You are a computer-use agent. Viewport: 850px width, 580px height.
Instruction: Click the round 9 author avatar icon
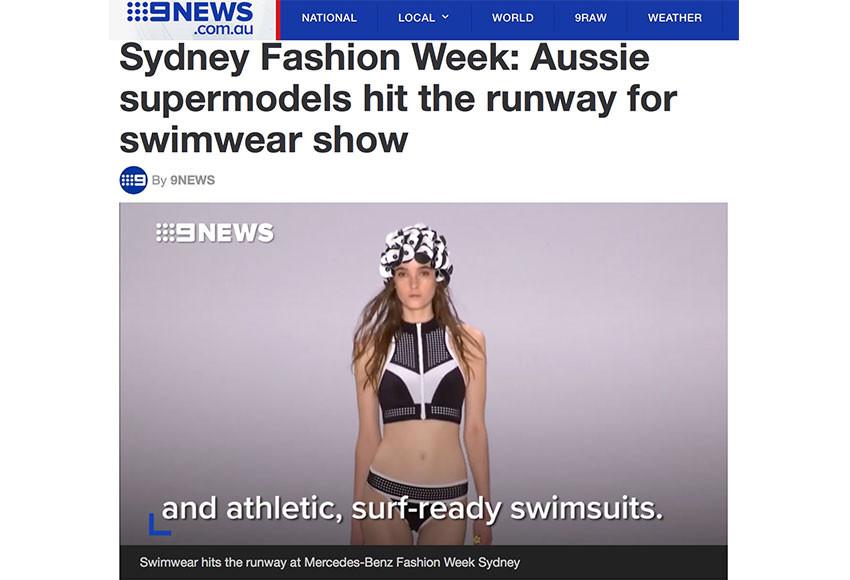pyautogui.click(x=133, y=180)
